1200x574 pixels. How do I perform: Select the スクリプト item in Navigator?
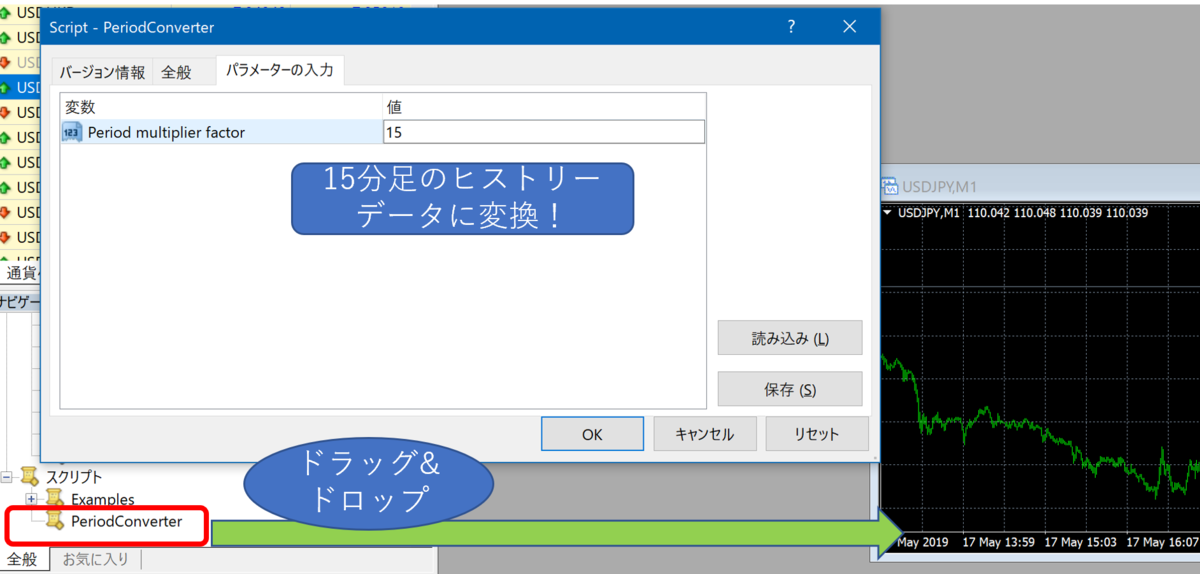74,477
